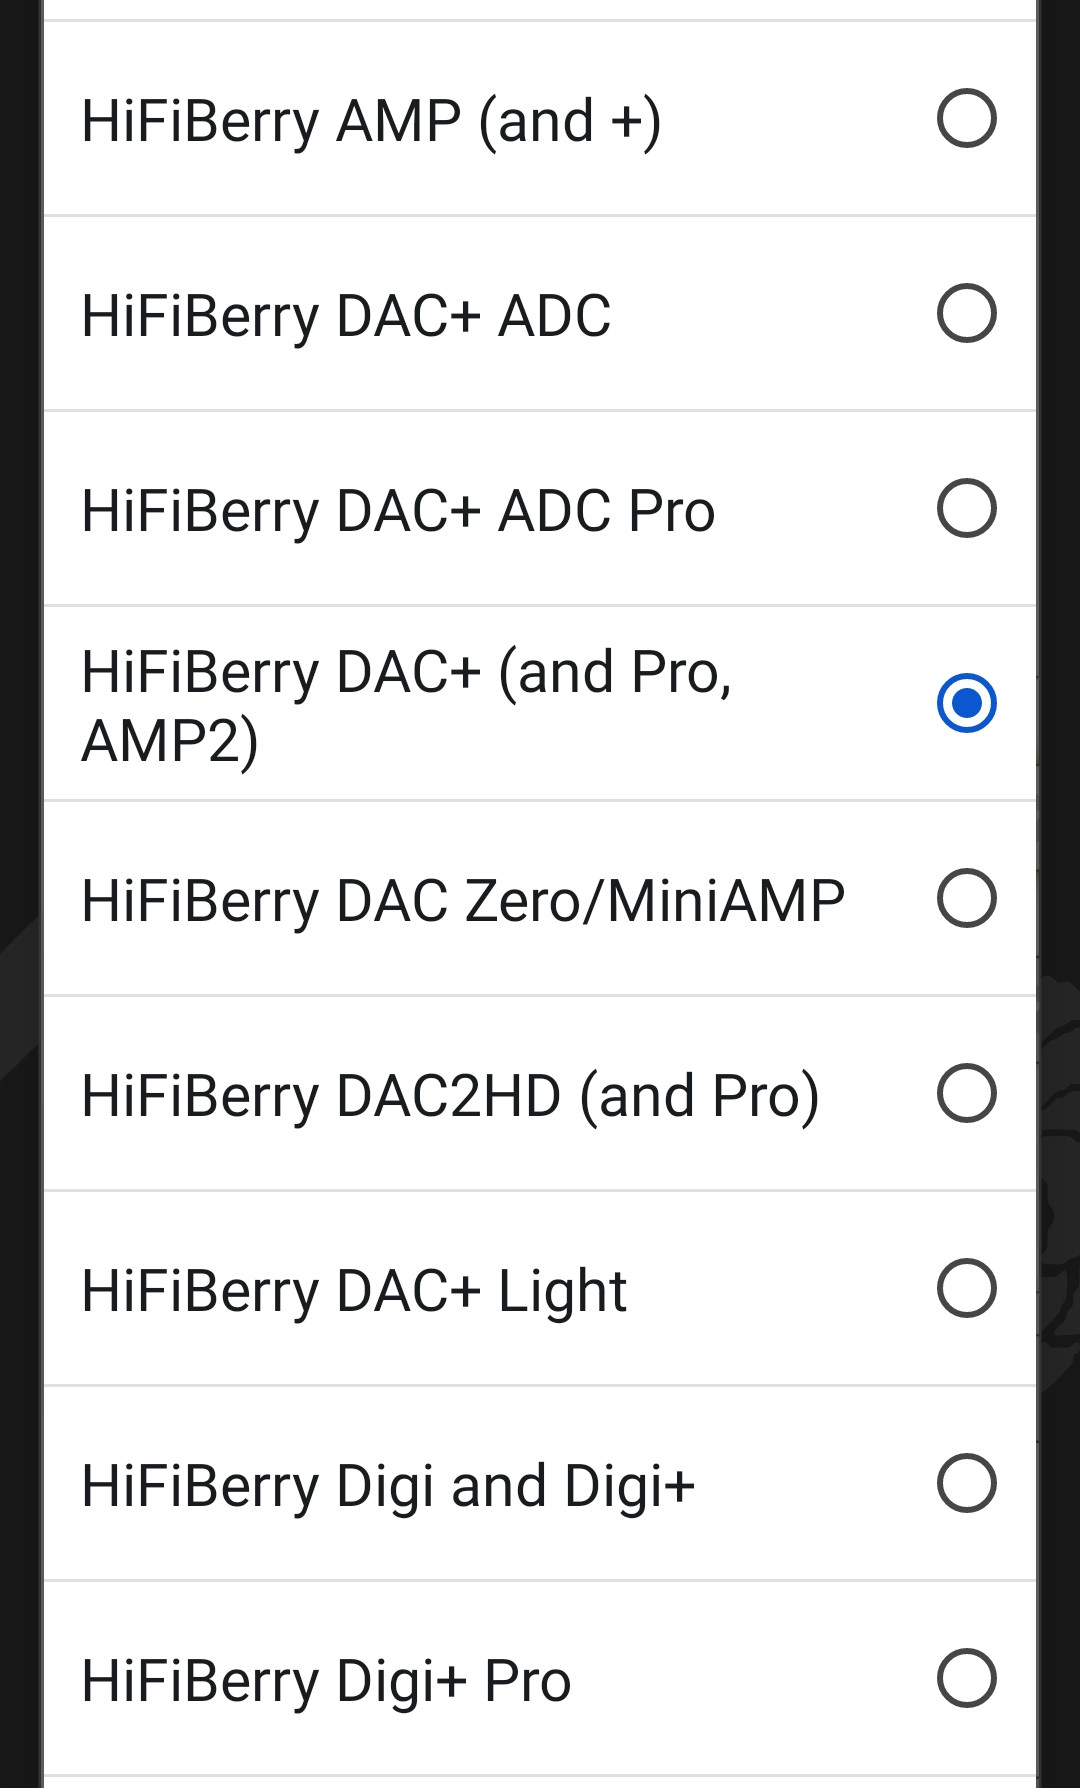Pick the HiFiBerry DAC+ Light radio button
Viewport: 1080px width, 1788px height.
point(966,1288)
